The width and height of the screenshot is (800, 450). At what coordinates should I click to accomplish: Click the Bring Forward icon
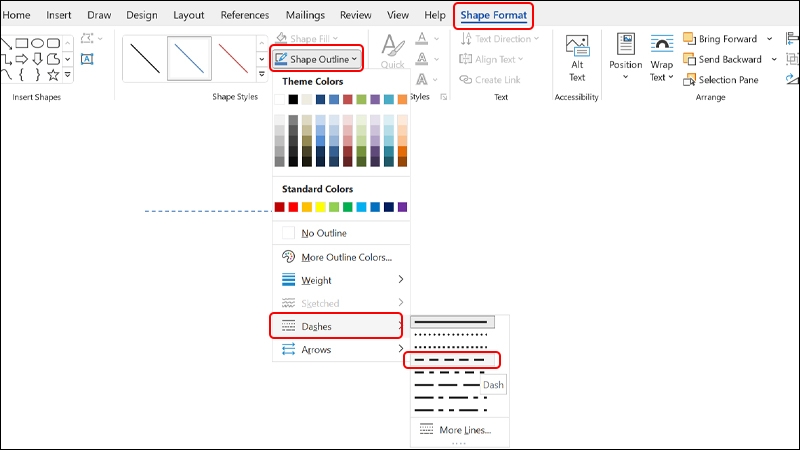(689, 39)
